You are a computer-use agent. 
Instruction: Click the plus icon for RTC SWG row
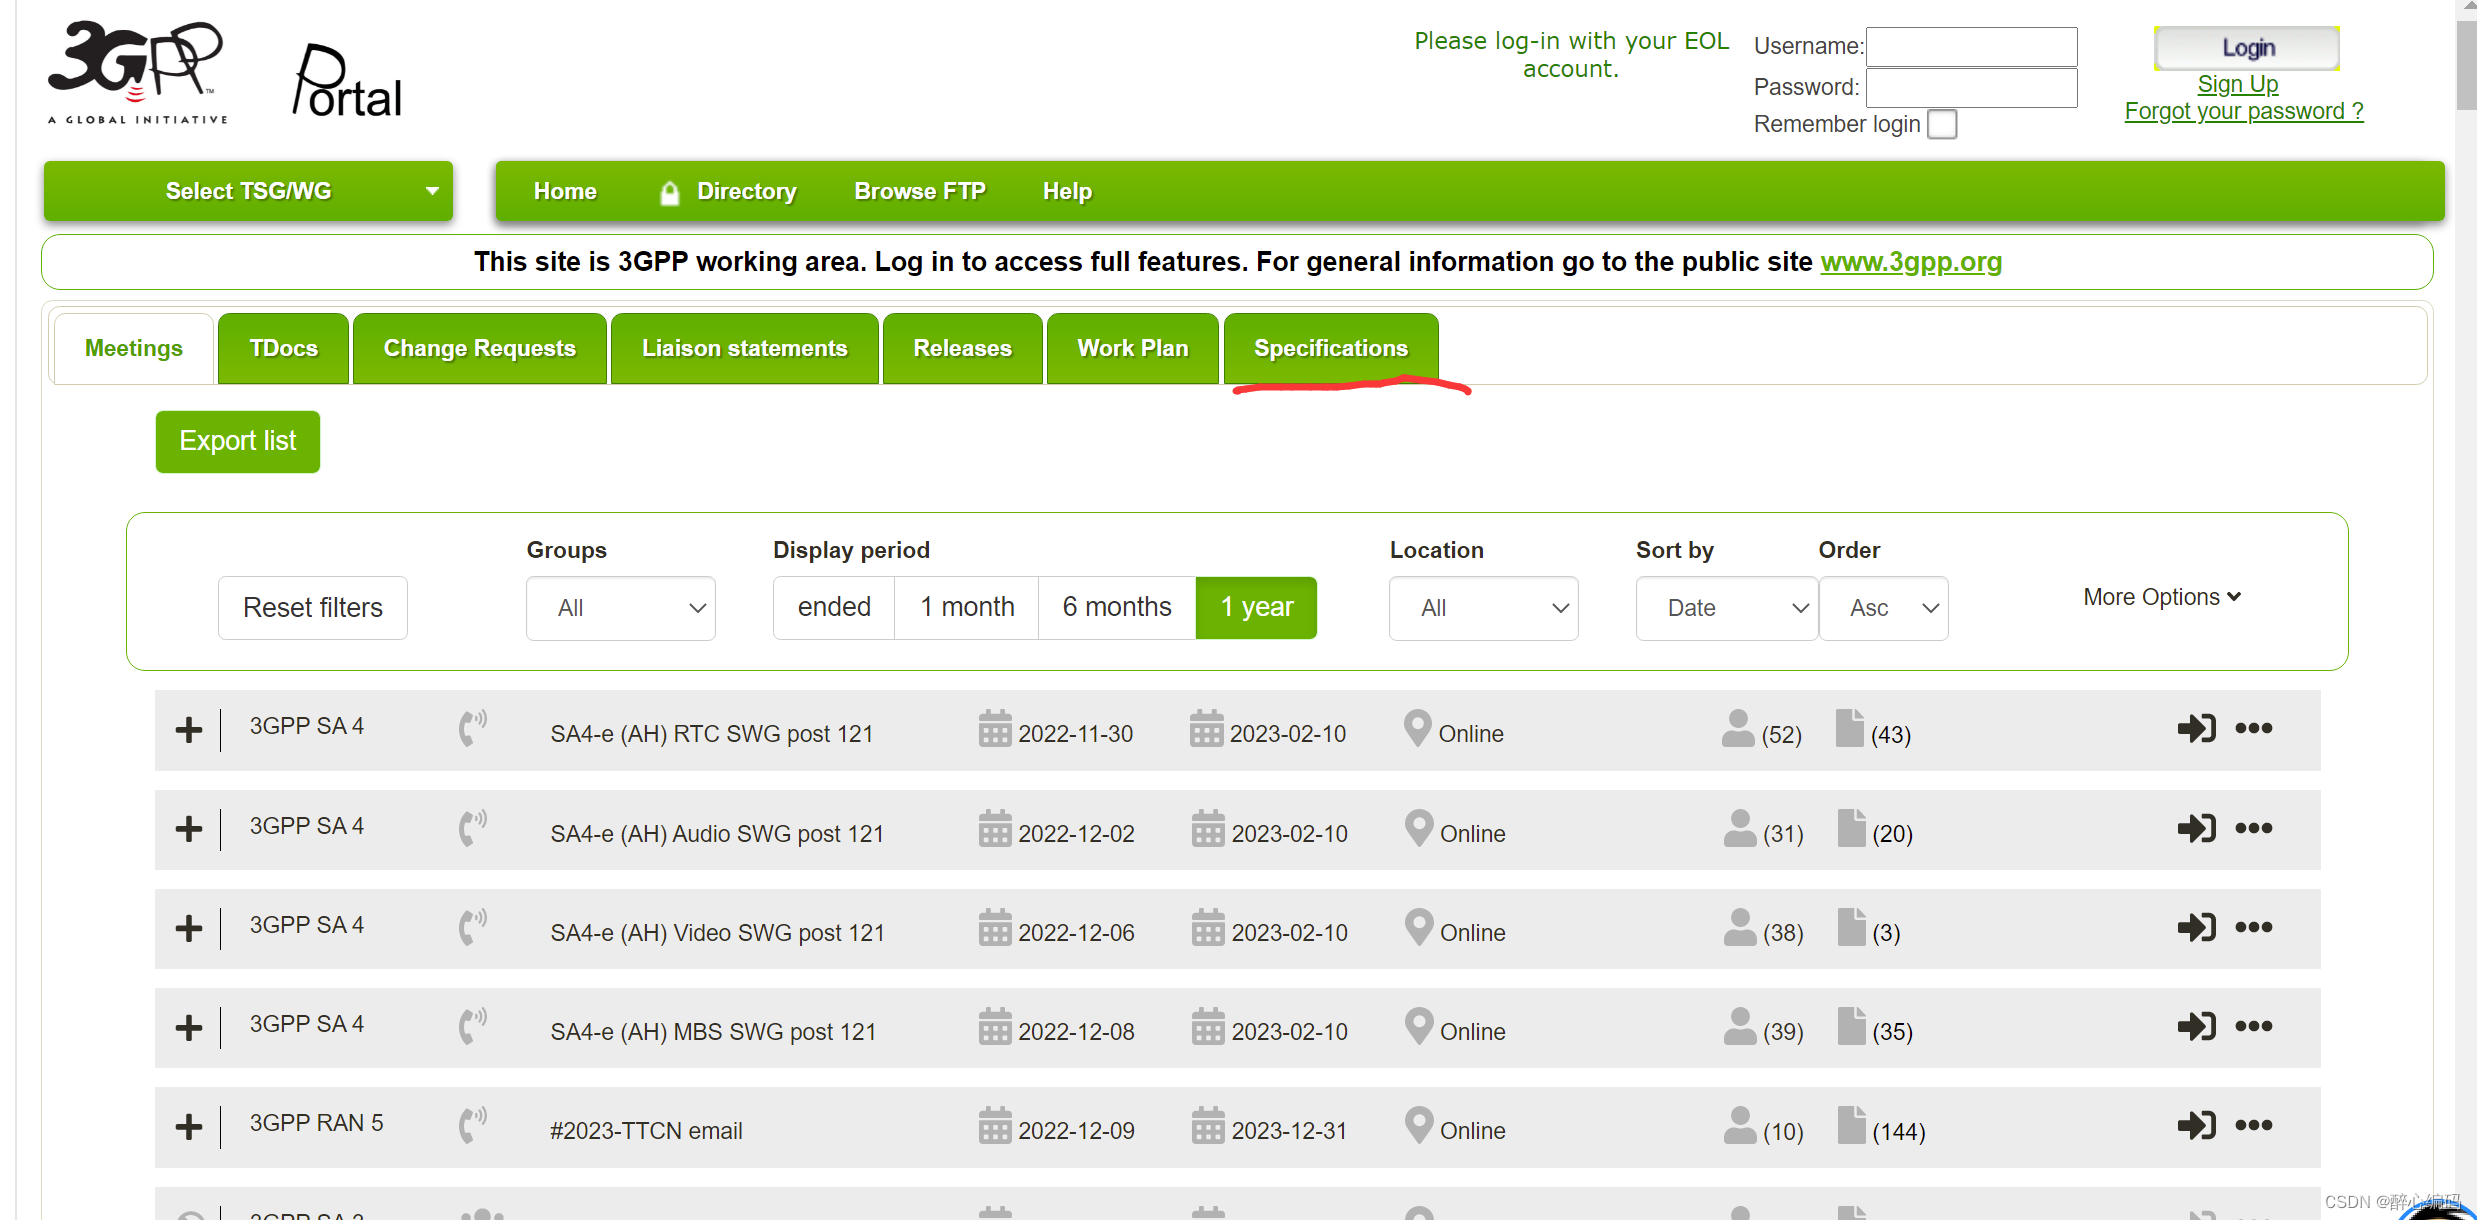click(188, 730)
